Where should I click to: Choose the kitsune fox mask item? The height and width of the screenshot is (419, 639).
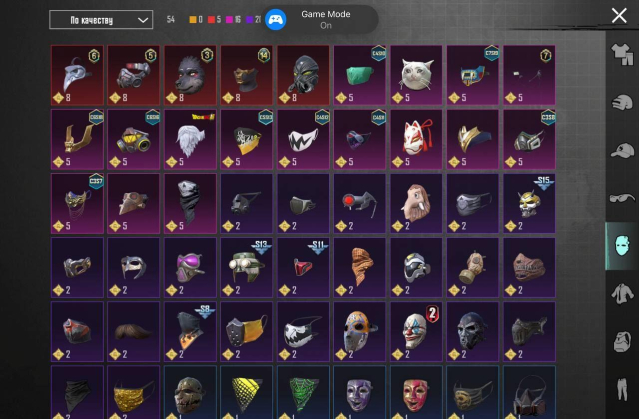point(416,139)
